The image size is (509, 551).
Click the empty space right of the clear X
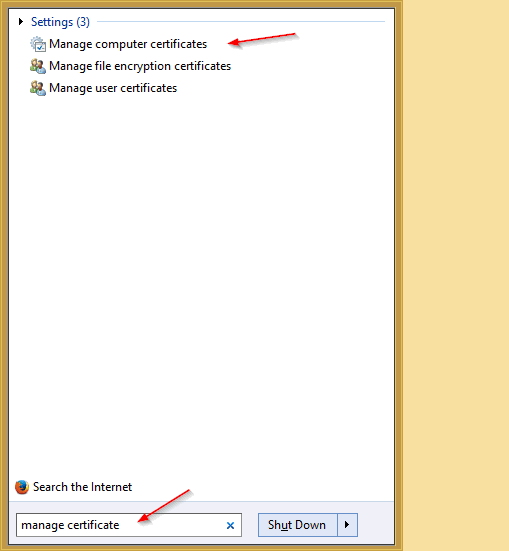tap(250, 525)
